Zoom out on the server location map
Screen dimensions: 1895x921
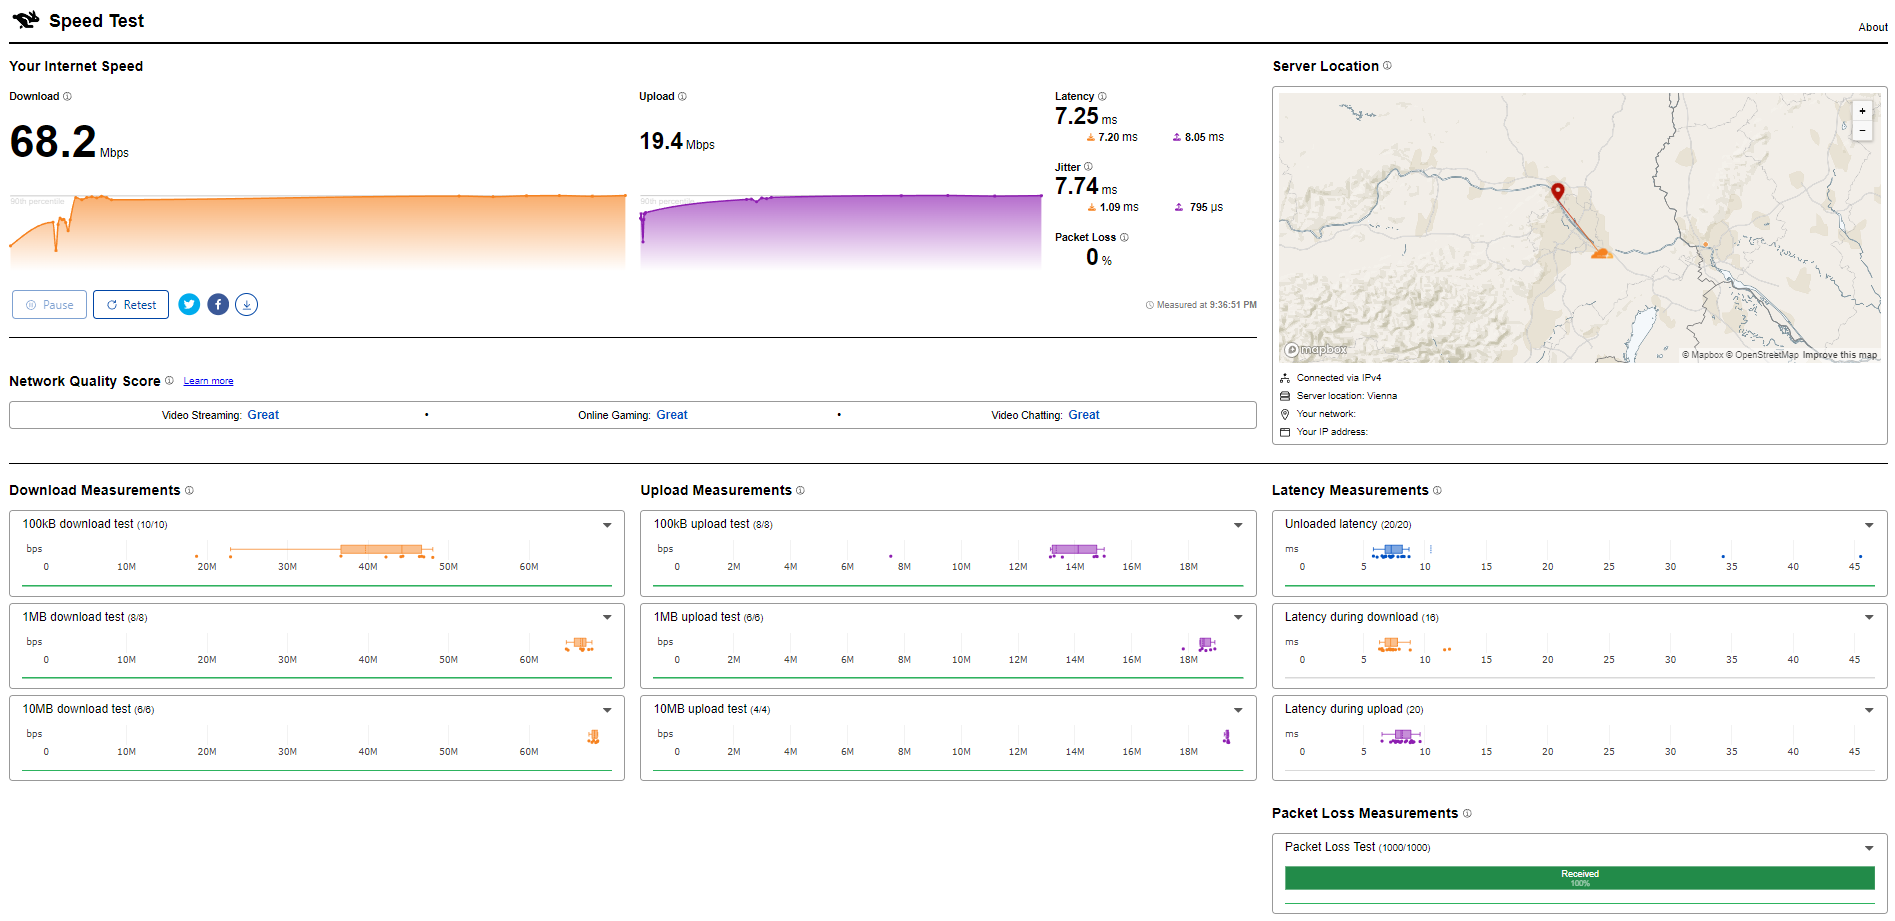(x=1862, y=130)
